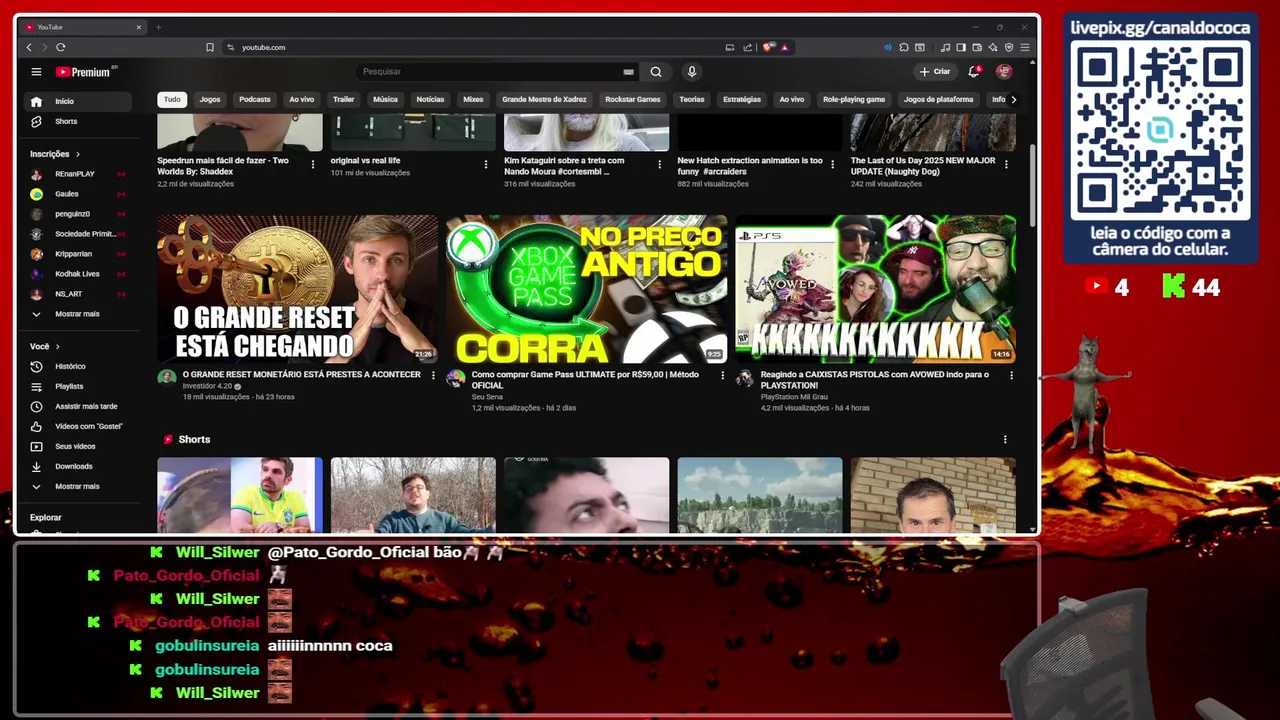The width and height of the screenshot is (1280, 720).
Task: Open the YouTube hamburger guide menu
Action: (36, 72)
